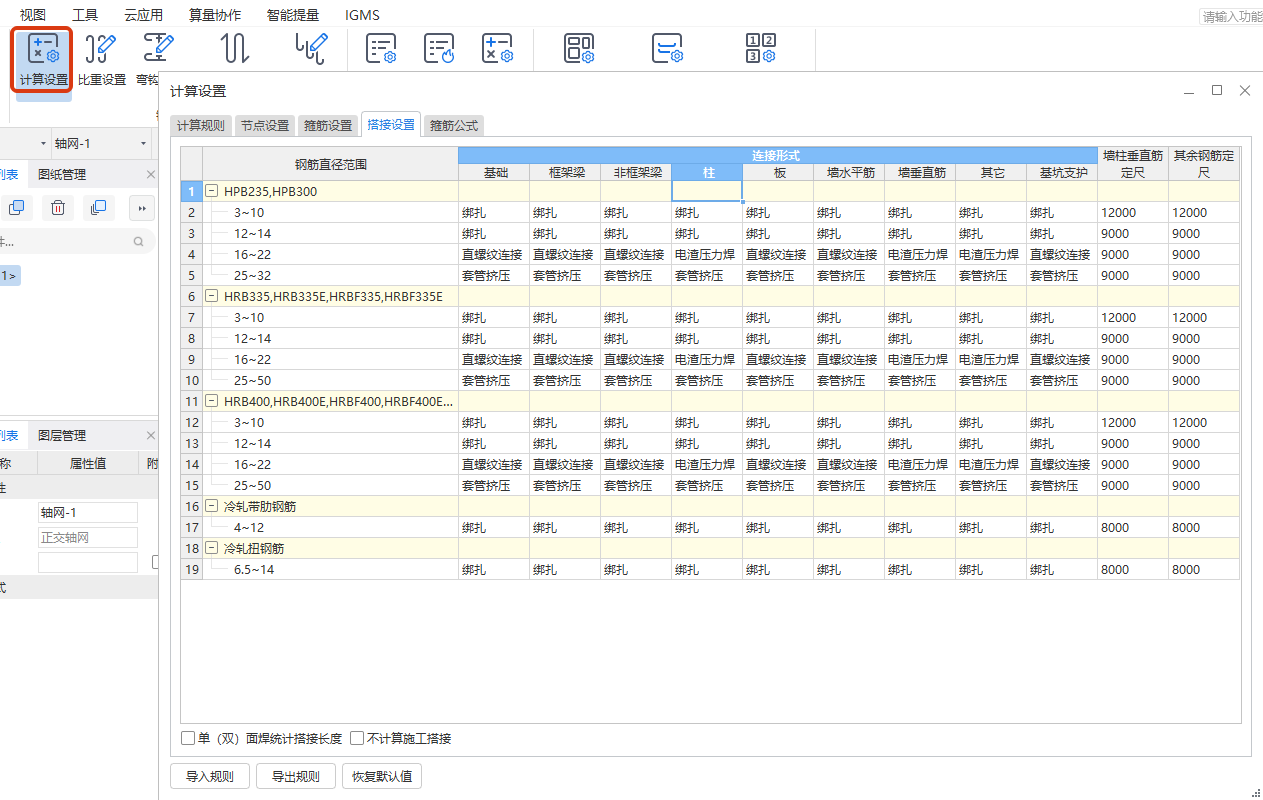This screenshot has height=800, width=1263.
Task: Check the 不计算施工搭接 option
Action: [357, 739]
